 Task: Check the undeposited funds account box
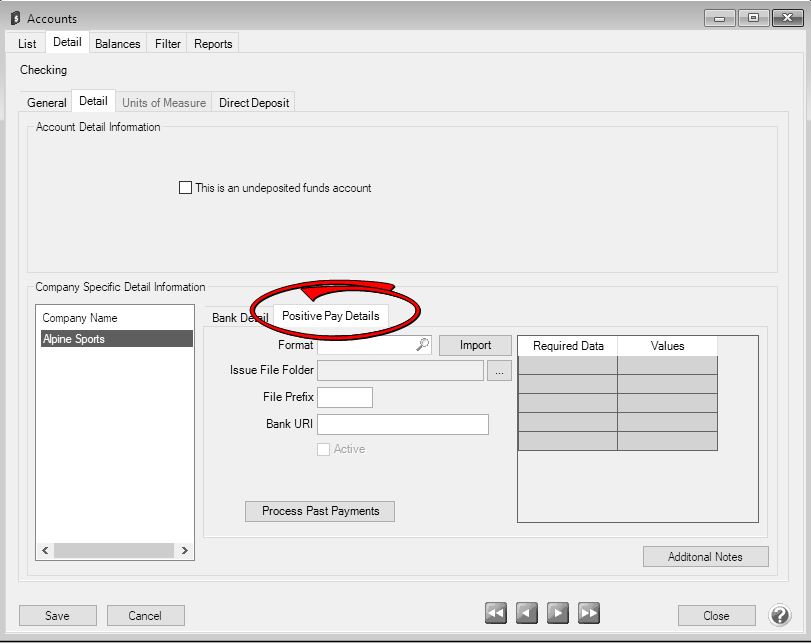pos(185,188)
